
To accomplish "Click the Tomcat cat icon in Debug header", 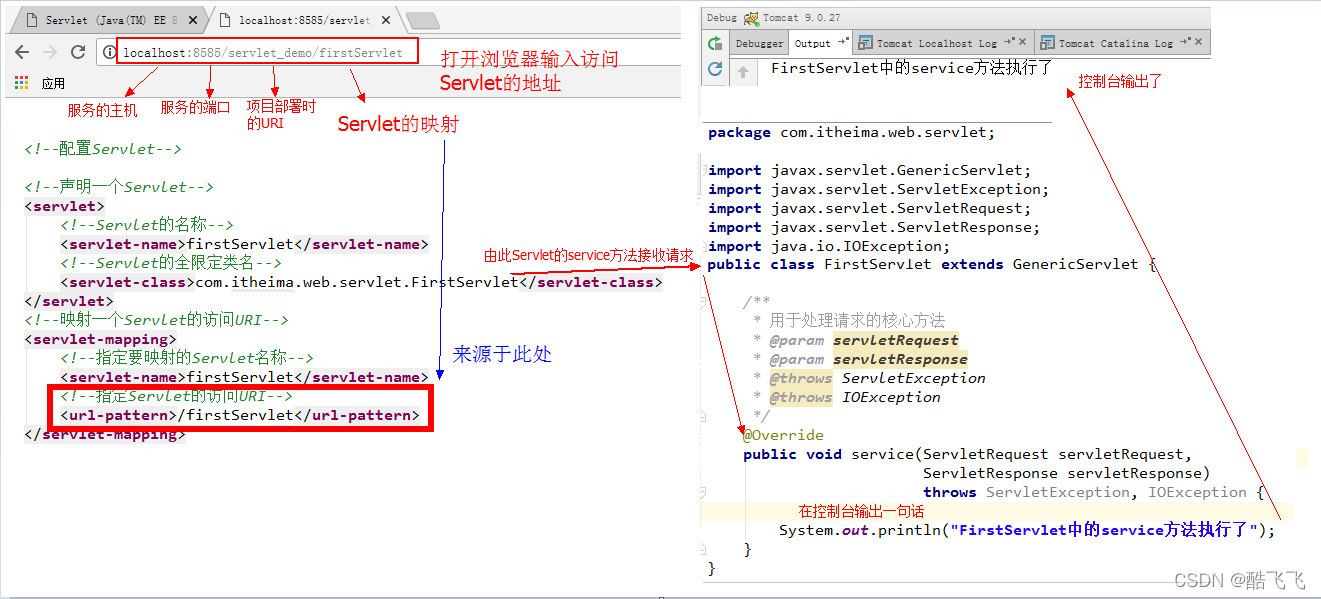I will pos(751,17).
